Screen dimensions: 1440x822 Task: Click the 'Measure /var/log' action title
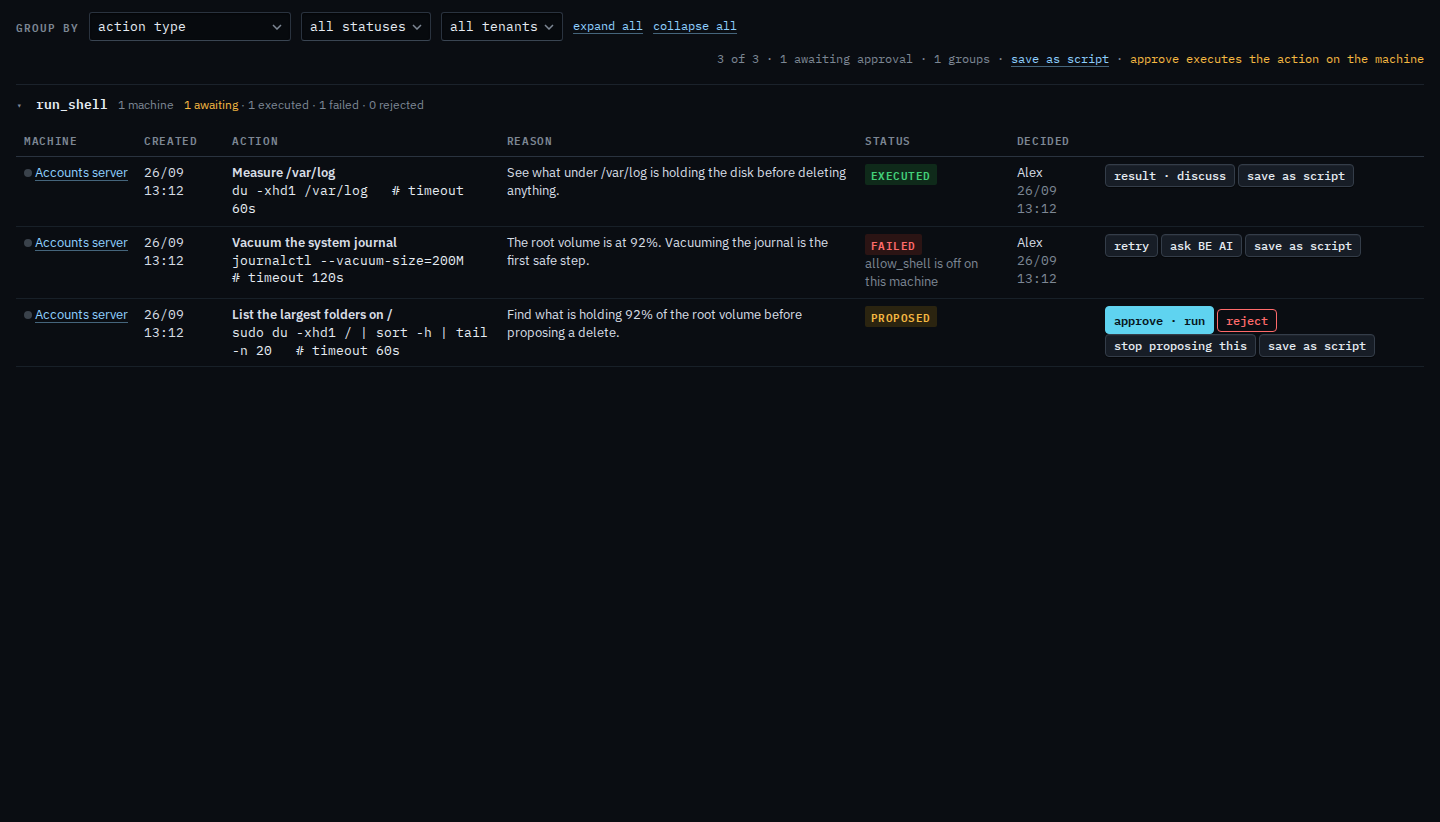click(x=283, y=173)
